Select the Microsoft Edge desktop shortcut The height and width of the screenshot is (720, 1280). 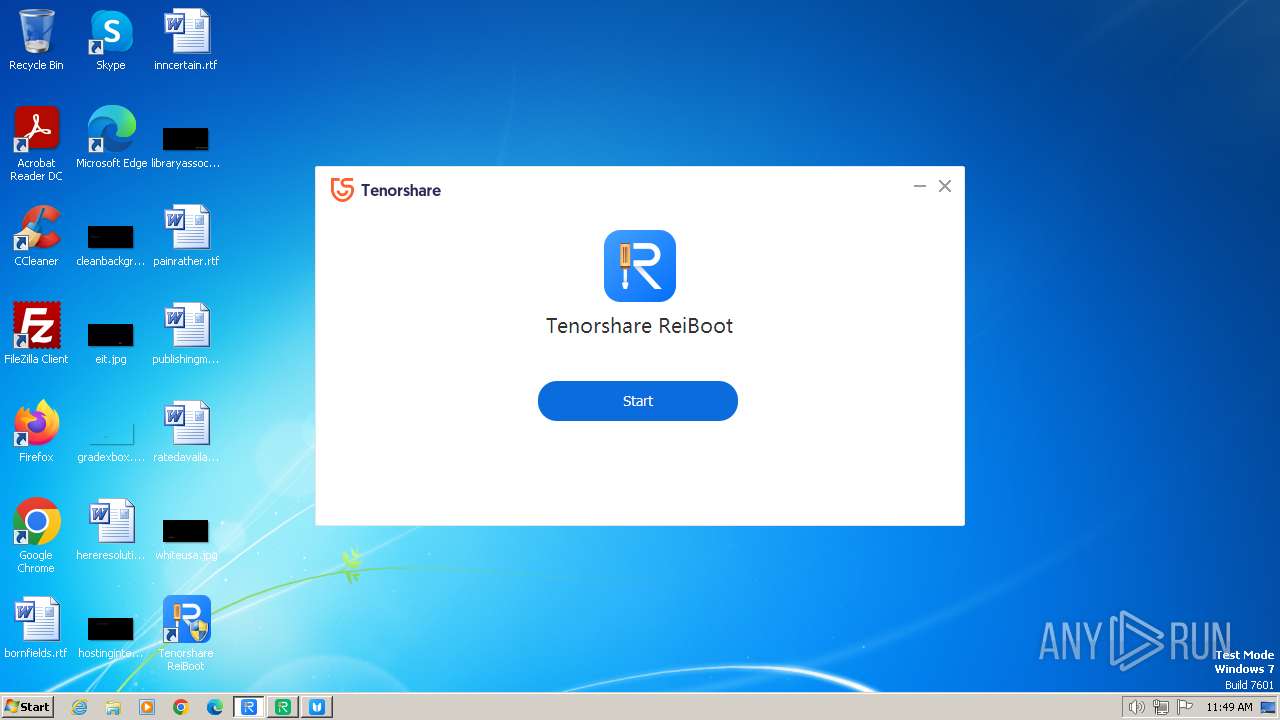pos(111,138)
